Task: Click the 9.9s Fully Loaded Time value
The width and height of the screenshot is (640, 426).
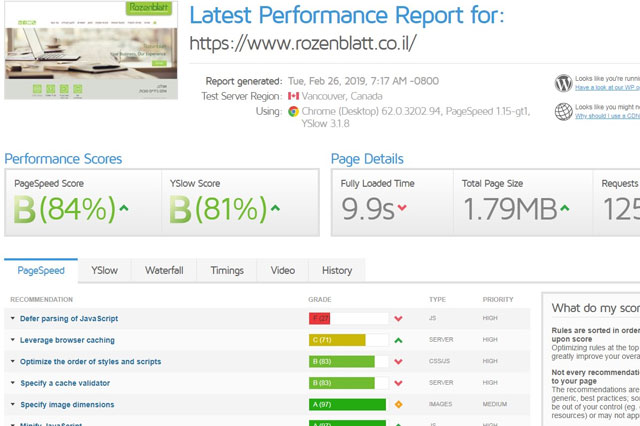Action: 368,209
